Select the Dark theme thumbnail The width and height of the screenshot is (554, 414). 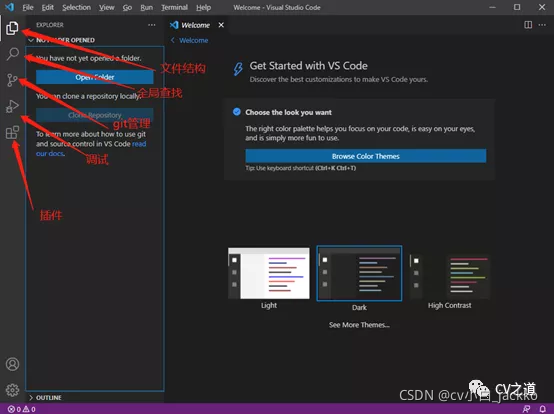tap(359, 273)
